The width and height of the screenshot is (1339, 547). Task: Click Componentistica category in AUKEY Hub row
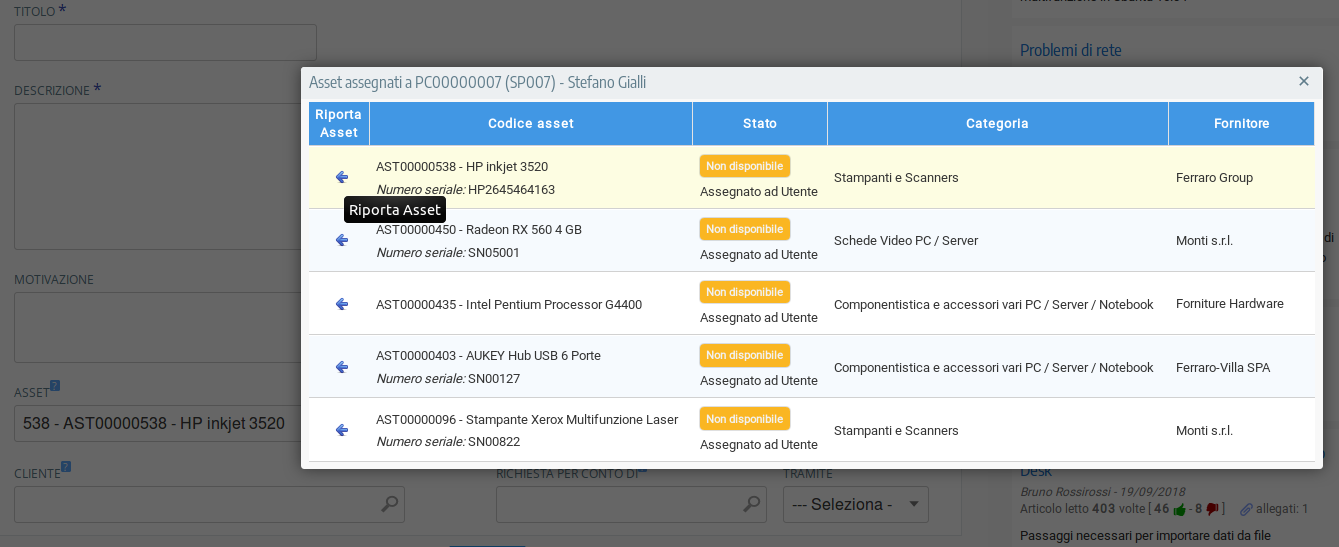point(994,368)
